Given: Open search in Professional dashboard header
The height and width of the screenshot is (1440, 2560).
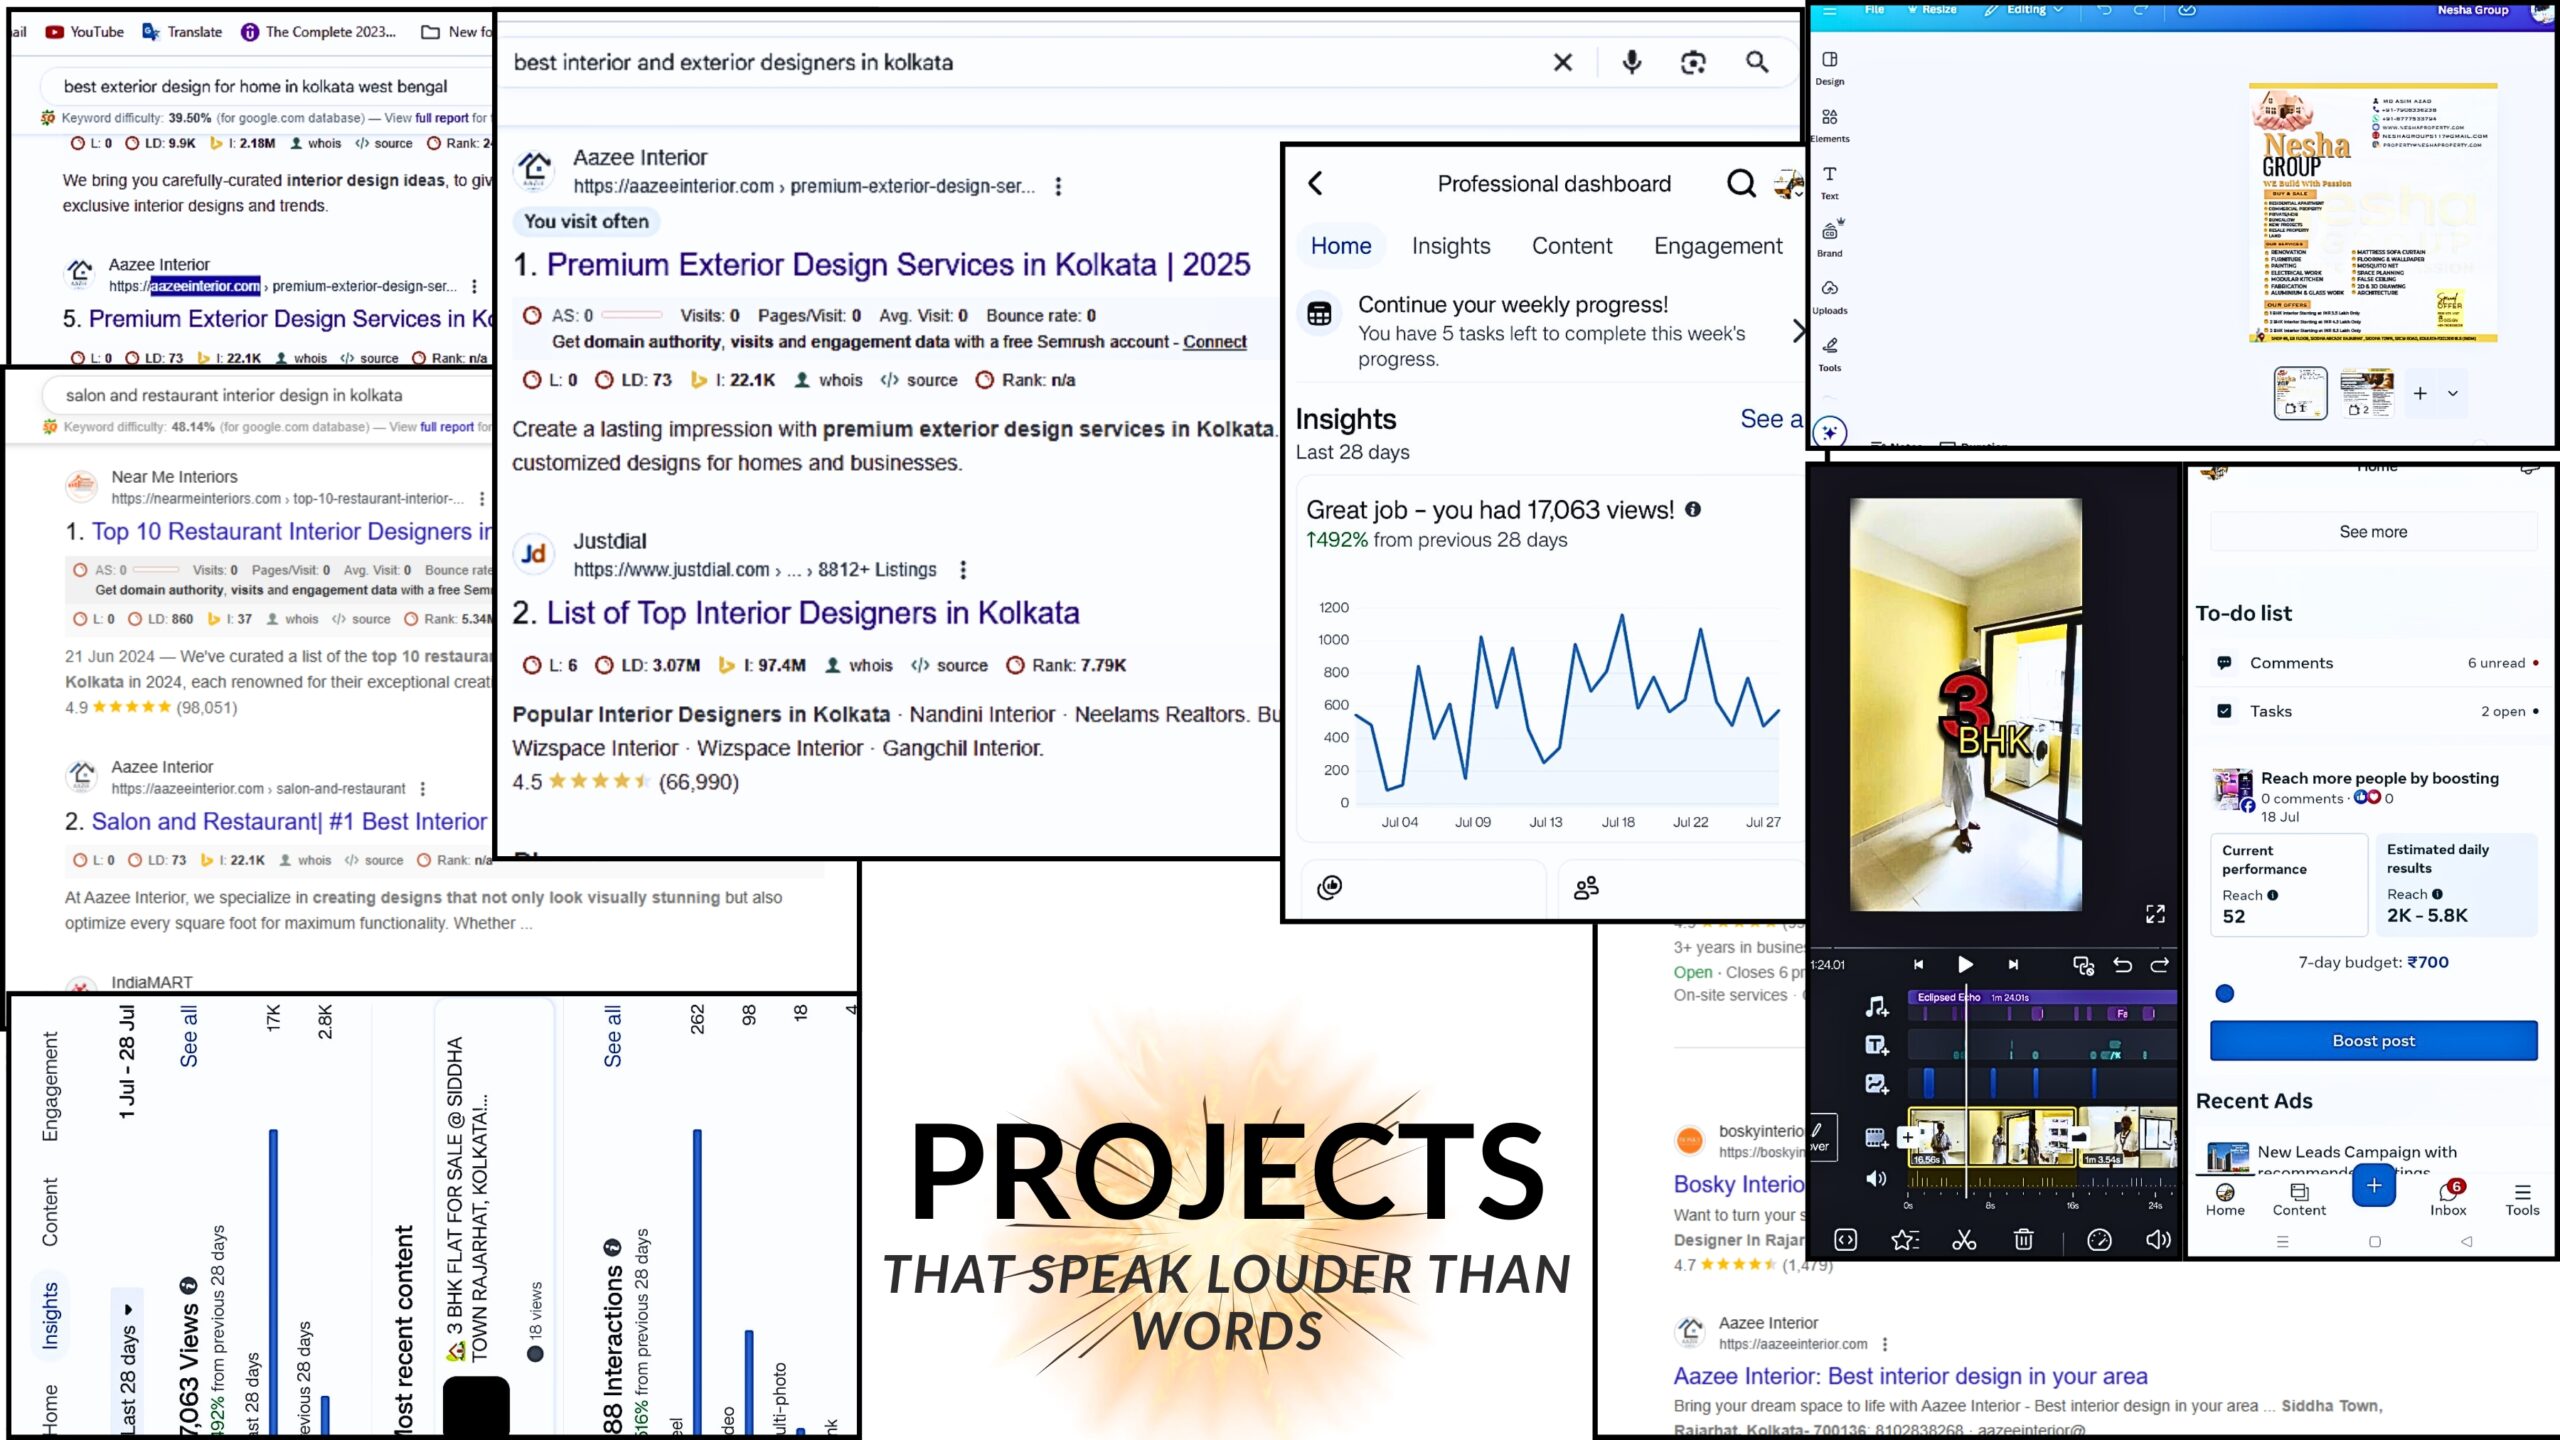Looking at the screenshot, I should point(1741,183).
